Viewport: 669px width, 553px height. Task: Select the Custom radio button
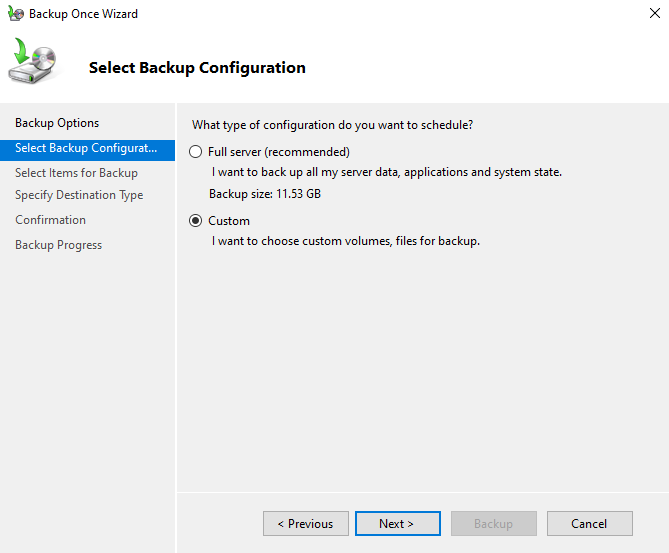tap(195, 221)
